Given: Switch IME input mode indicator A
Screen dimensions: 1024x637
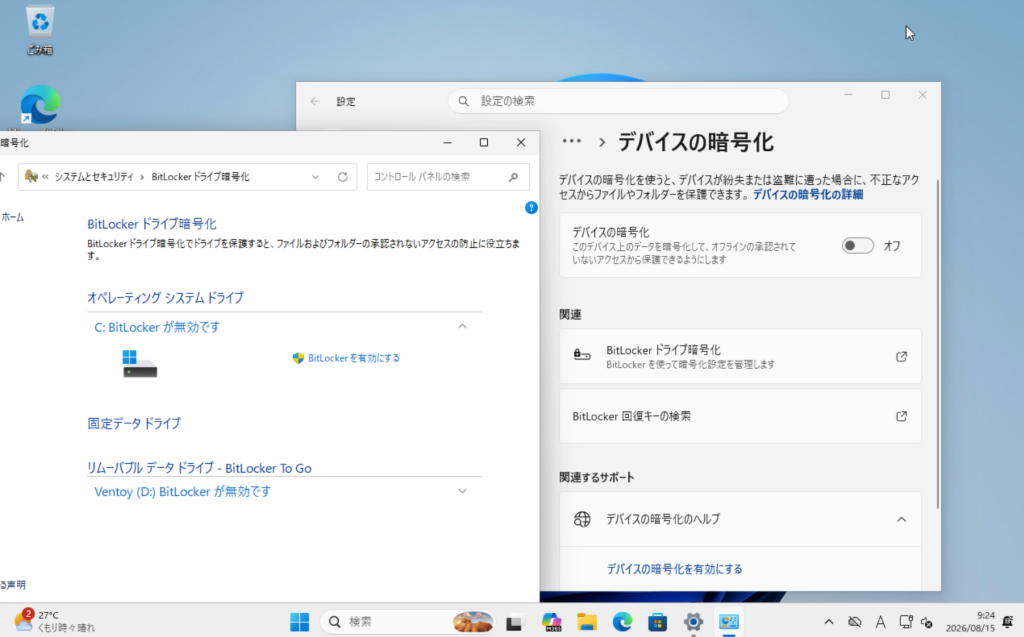Looking at the screenshot, I should [880, 622].
